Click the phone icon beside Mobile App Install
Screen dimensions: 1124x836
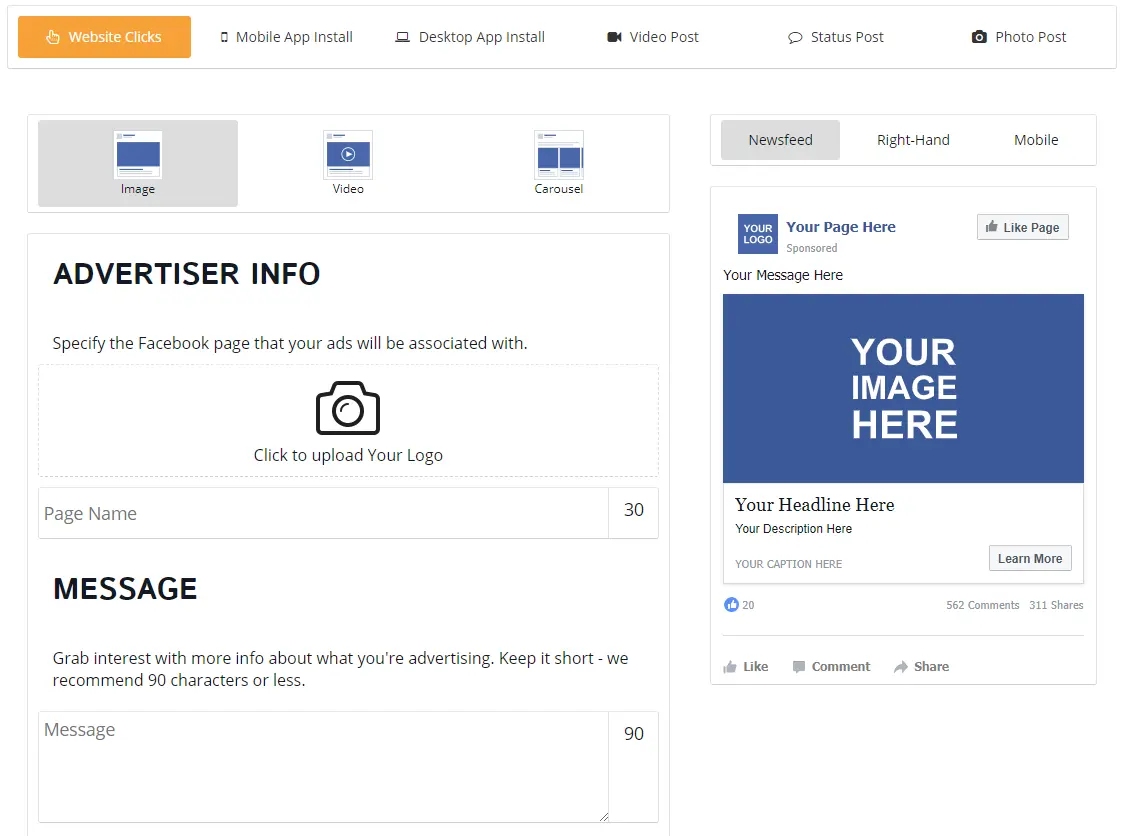click(222, 36)
